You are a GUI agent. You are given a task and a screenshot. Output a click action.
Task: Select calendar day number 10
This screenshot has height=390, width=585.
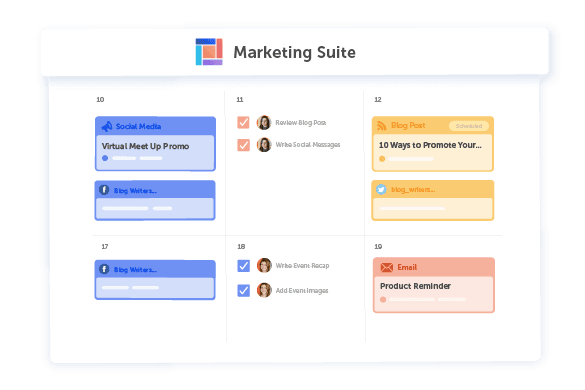tap(100, 99)
